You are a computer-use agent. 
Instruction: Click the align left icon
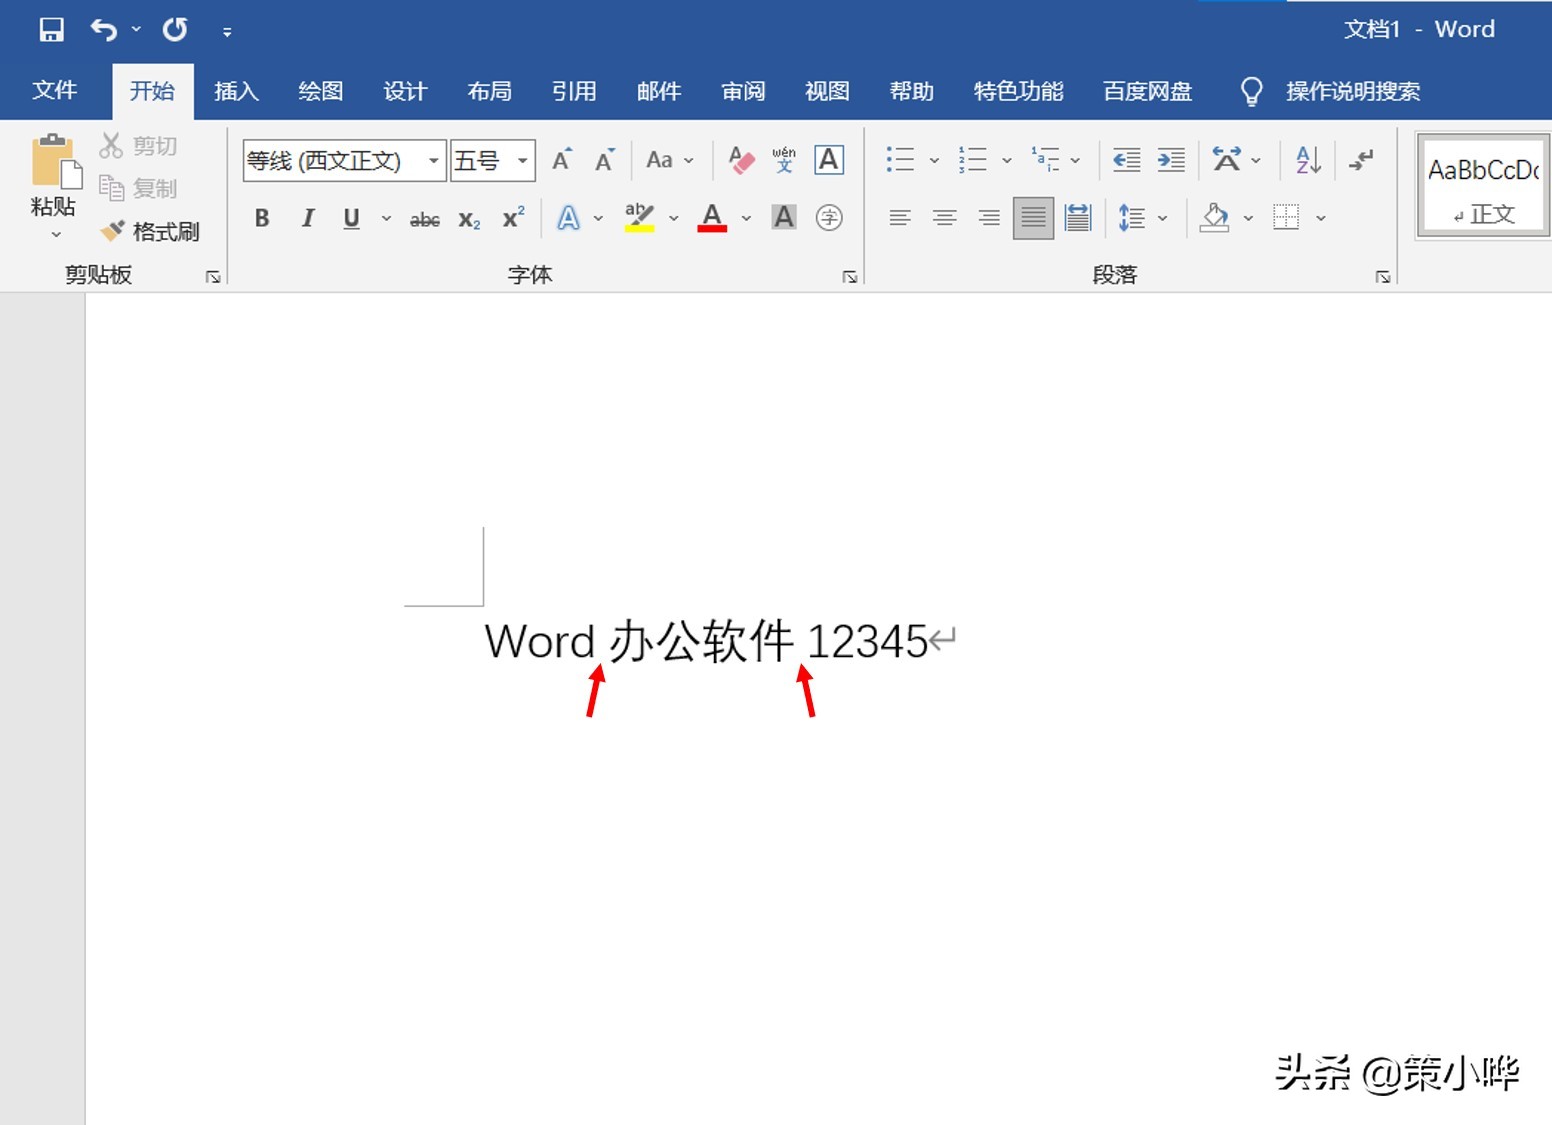pyautogui.click(x=900, y=217)
